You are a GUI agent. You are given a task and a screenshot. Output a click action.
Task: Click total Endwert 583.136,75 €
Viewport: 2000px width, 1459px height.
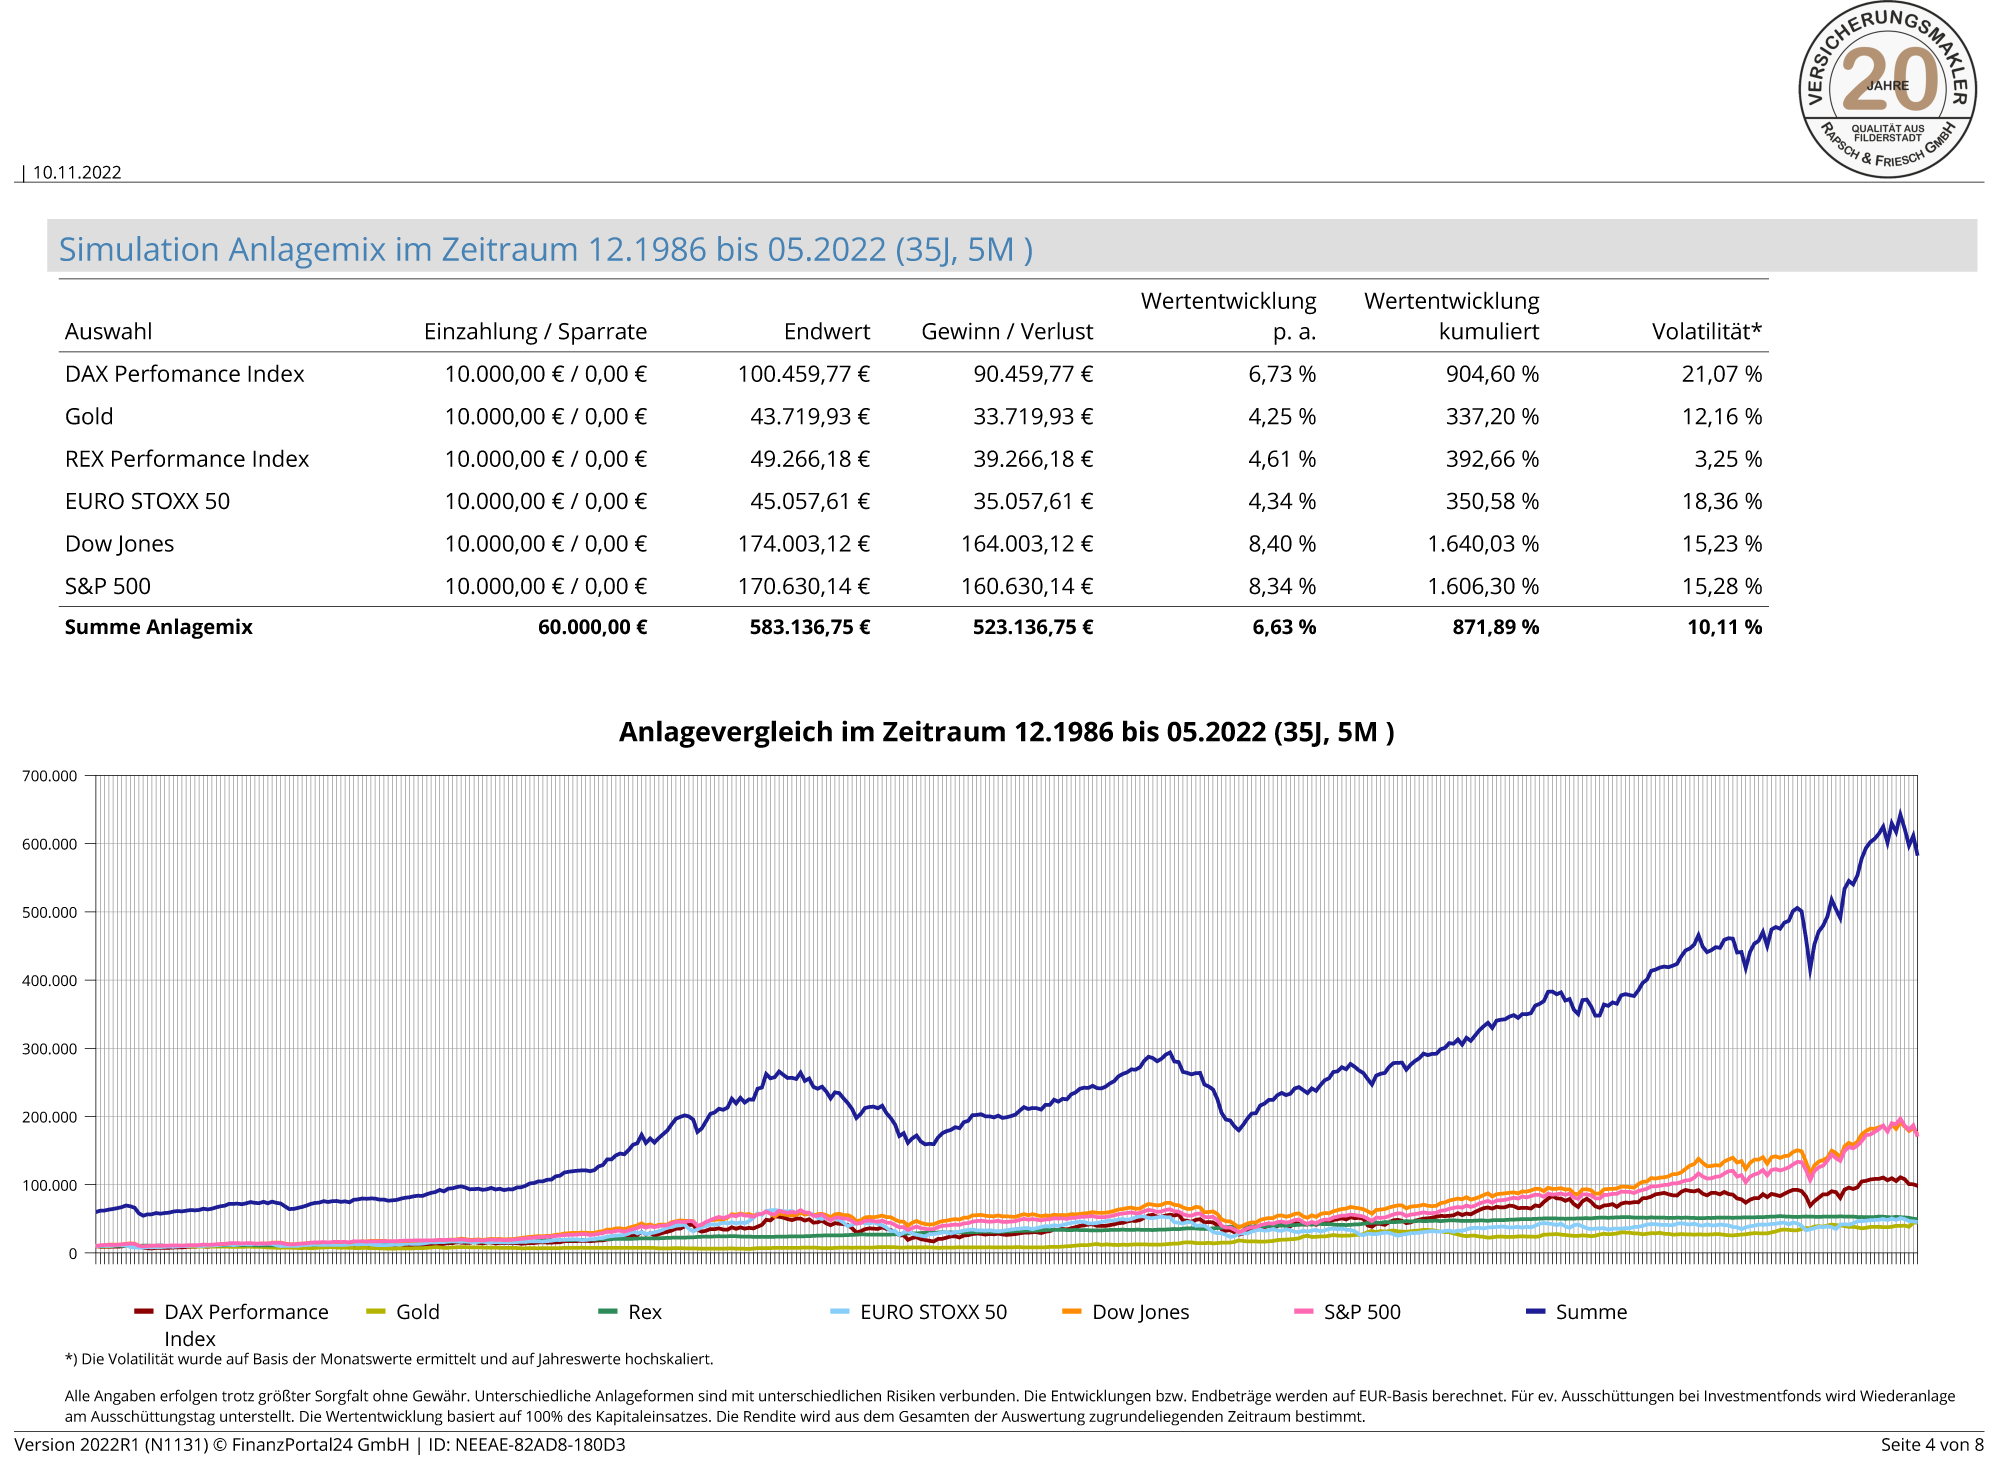click(x=810, y=627)
